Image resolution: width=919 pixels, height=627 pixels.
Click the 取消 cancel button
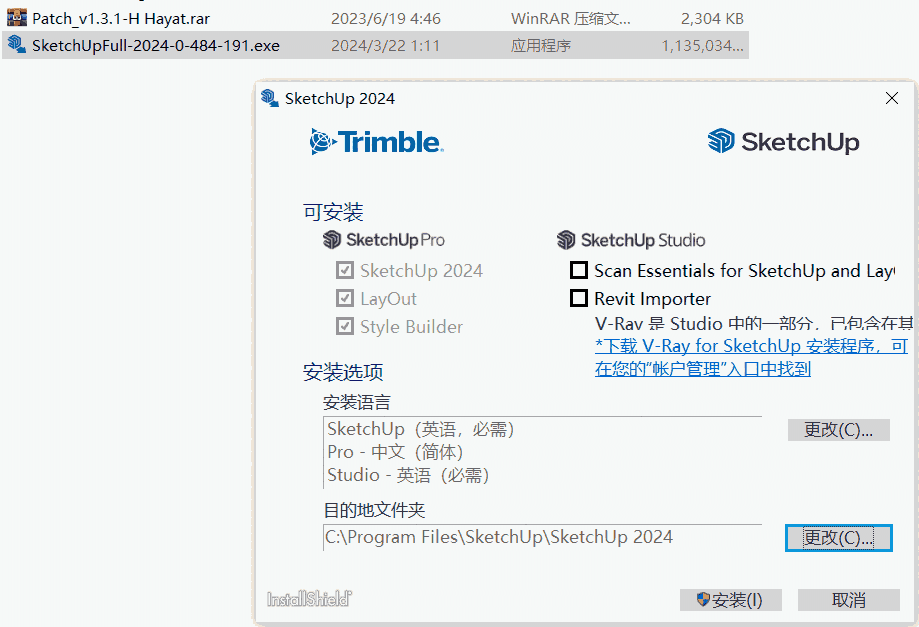pos(849,600)
